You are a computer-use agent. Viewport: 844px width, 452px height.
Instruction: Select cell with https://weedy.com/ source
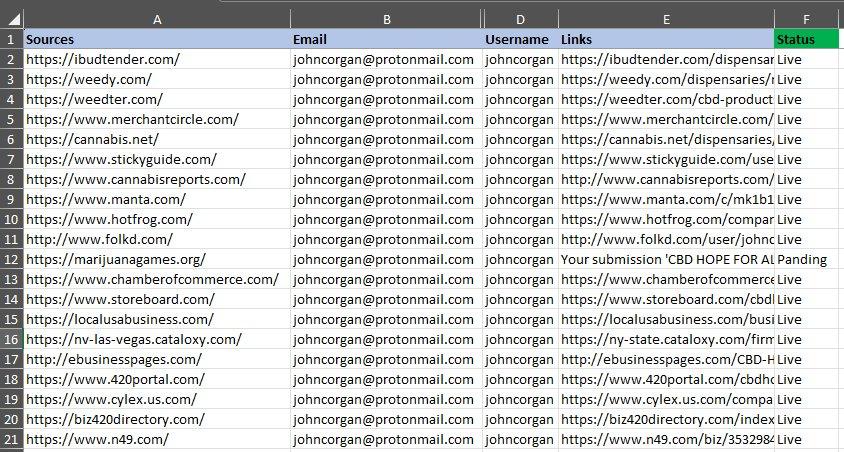[x=157, y=79]
